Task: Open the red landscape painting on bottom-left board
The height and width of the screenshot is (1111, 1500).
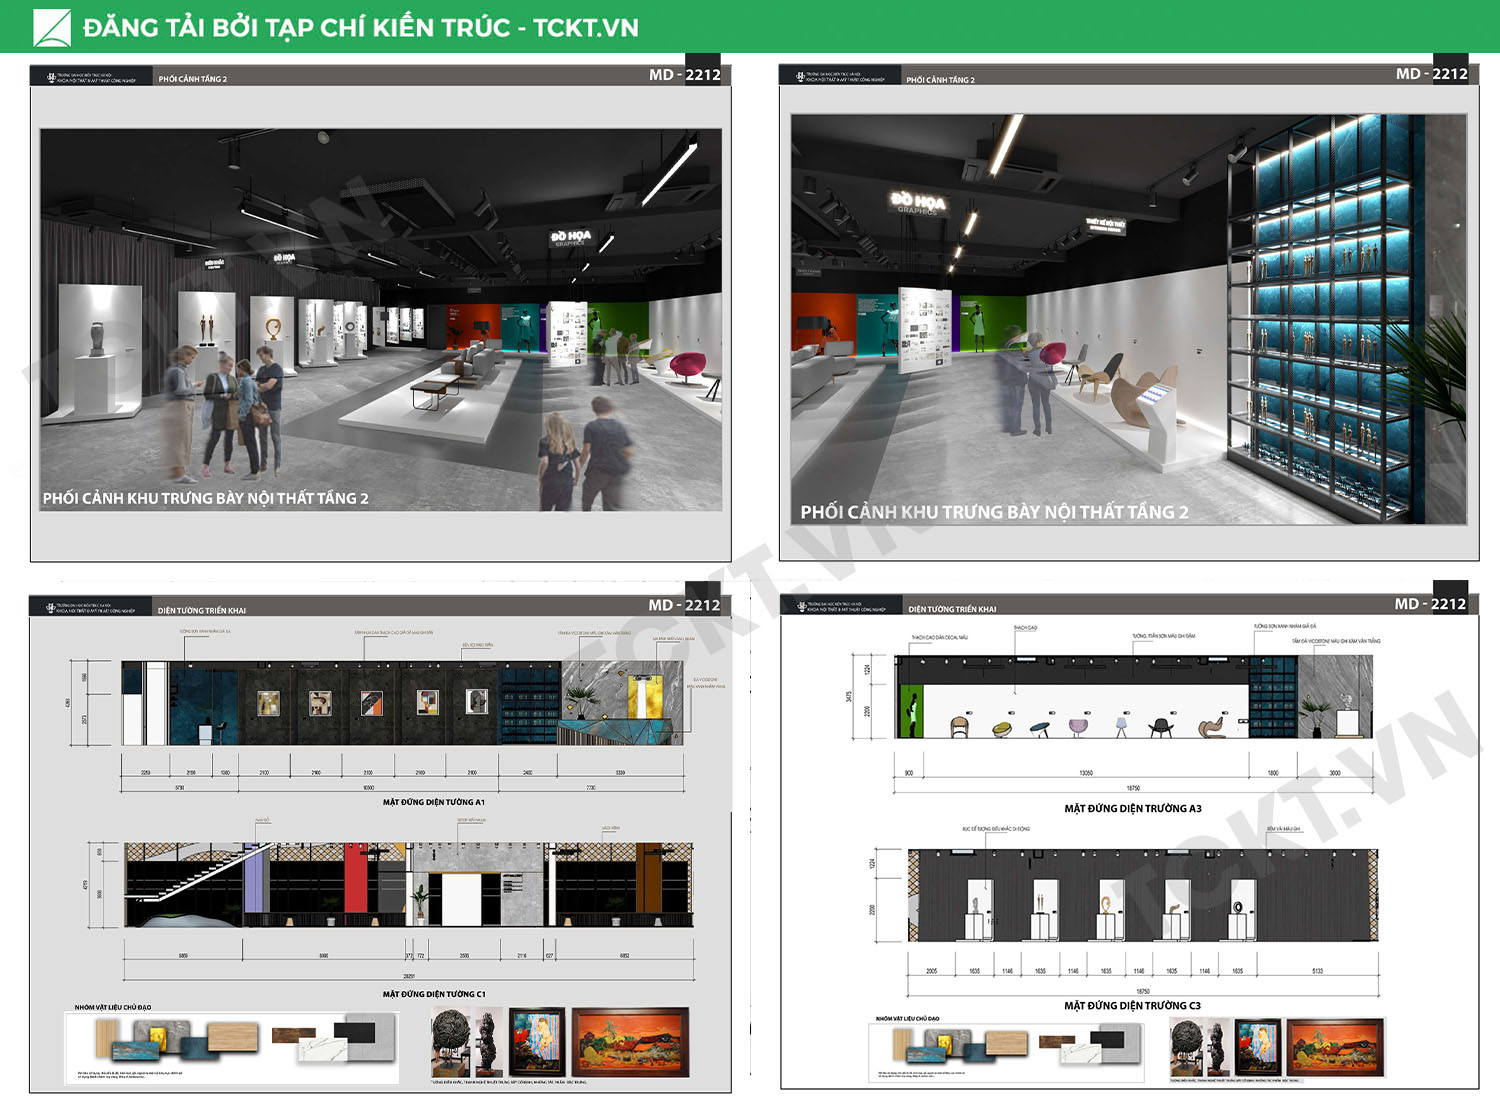Action: click(x=630, y=1042)
